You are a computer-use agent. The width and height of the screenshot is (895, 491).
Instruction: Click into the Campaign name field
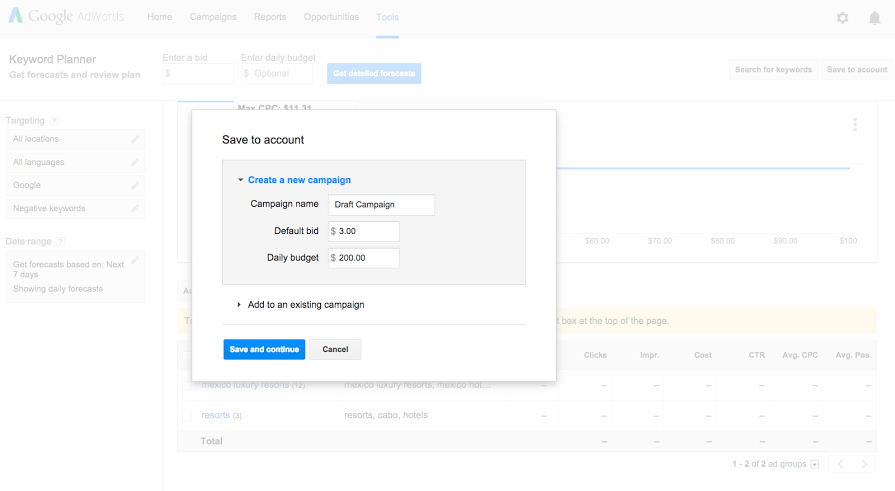click(x=381, y=204)
